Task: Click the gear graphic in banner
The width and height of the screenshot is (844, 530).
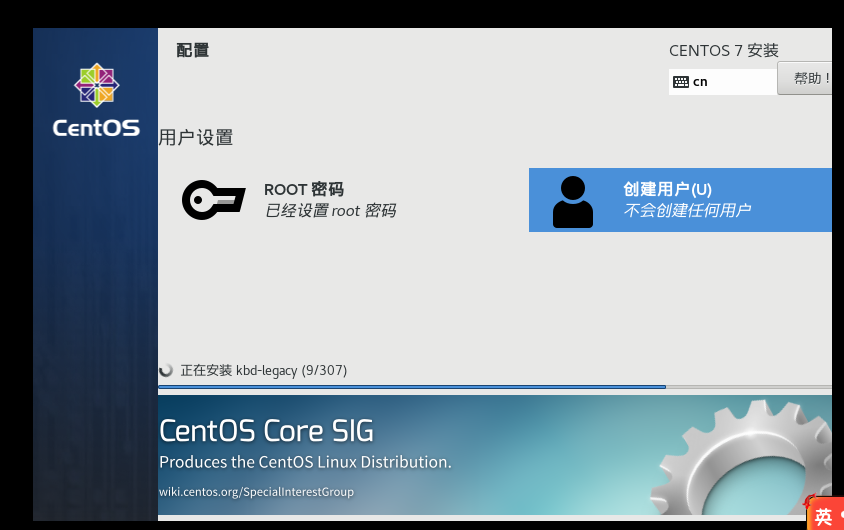Action: tap(741, 457)
